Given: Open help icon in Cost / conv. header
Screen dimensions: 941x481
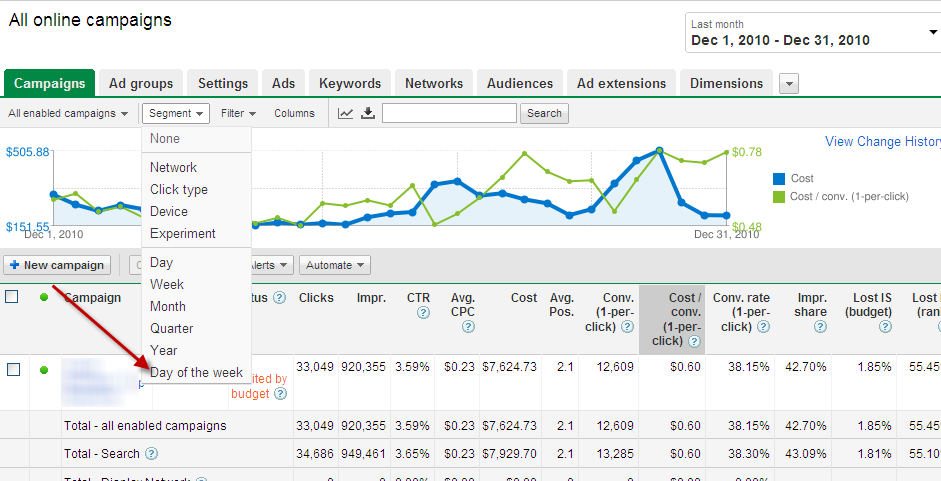Looking at the screenshot, I should [x=694, y=341].
